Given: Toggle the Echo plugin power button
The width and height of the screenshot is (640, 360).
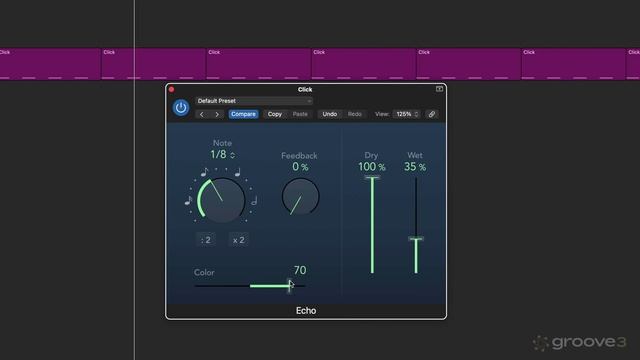Looking at the screenshot, I should 181,108.
